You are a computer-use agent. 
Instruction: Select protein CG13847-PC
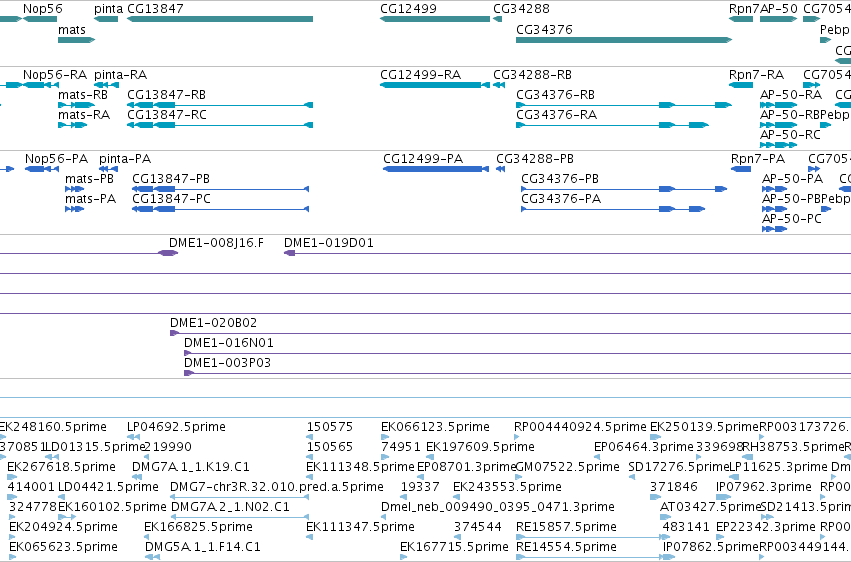221,209
